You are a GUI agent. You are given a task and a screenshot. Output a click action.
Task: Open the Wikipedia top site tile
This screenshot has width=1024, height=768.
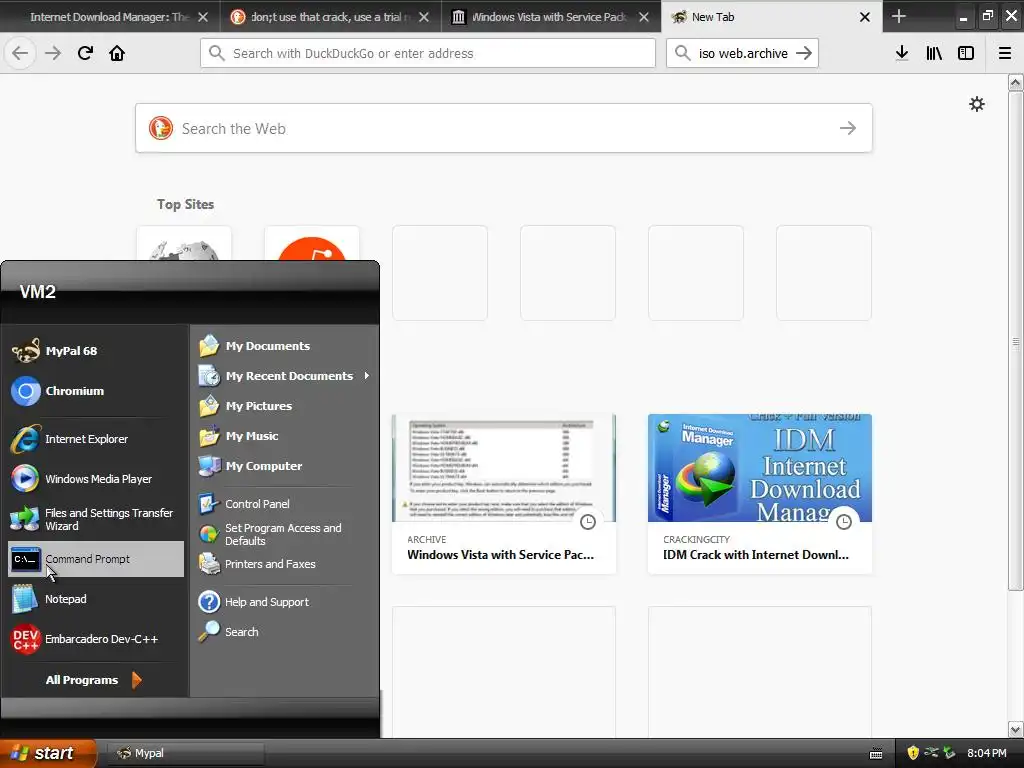tap(184, 244)
